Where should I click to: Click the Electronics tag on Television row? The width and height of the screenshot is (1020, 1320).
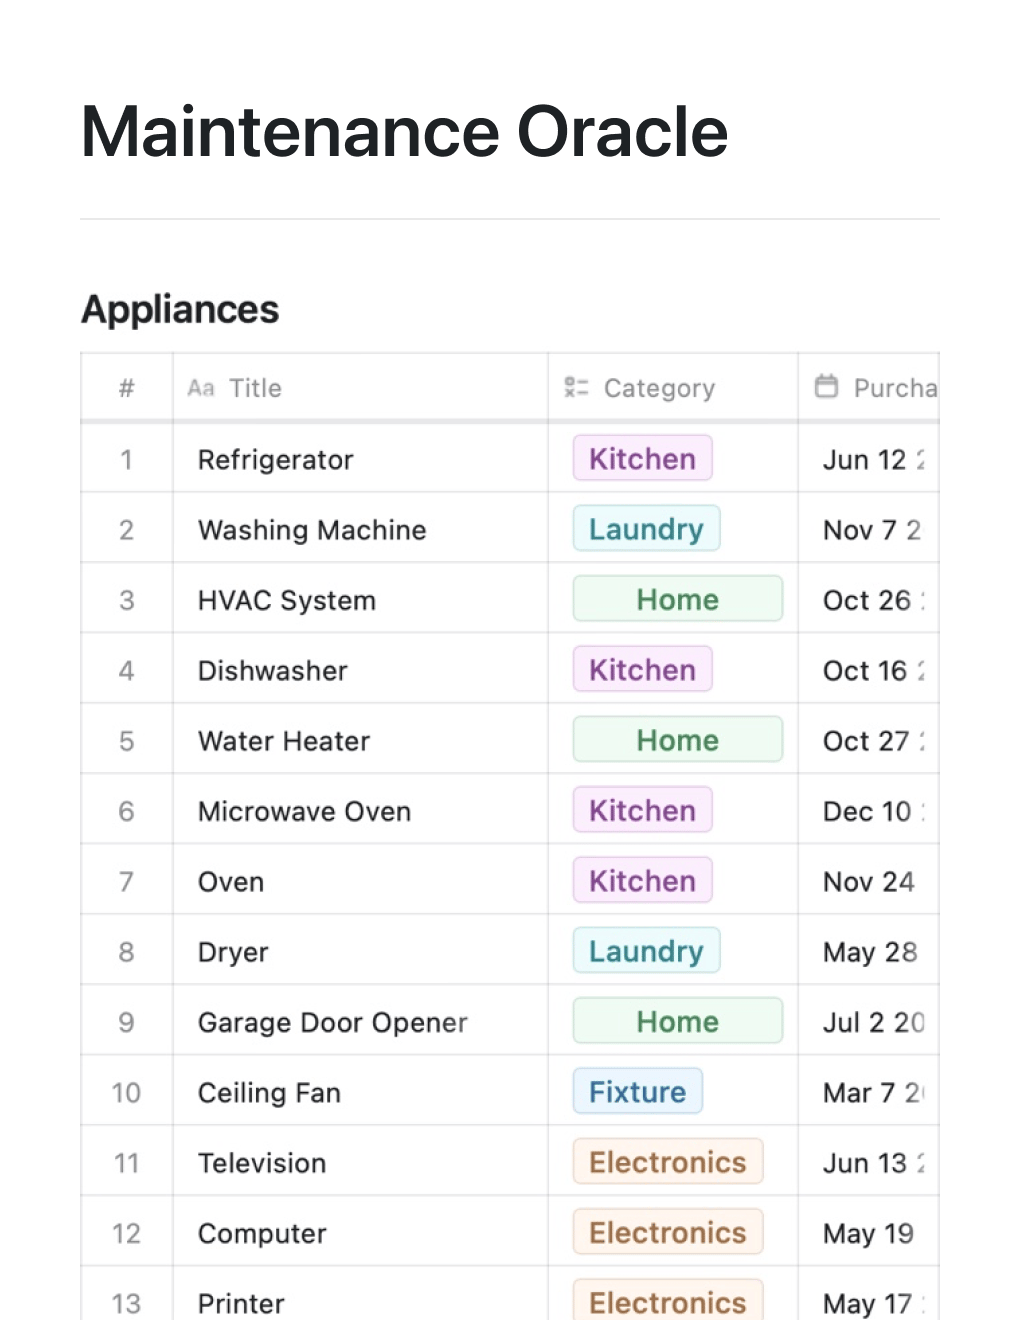[667, 1162]
